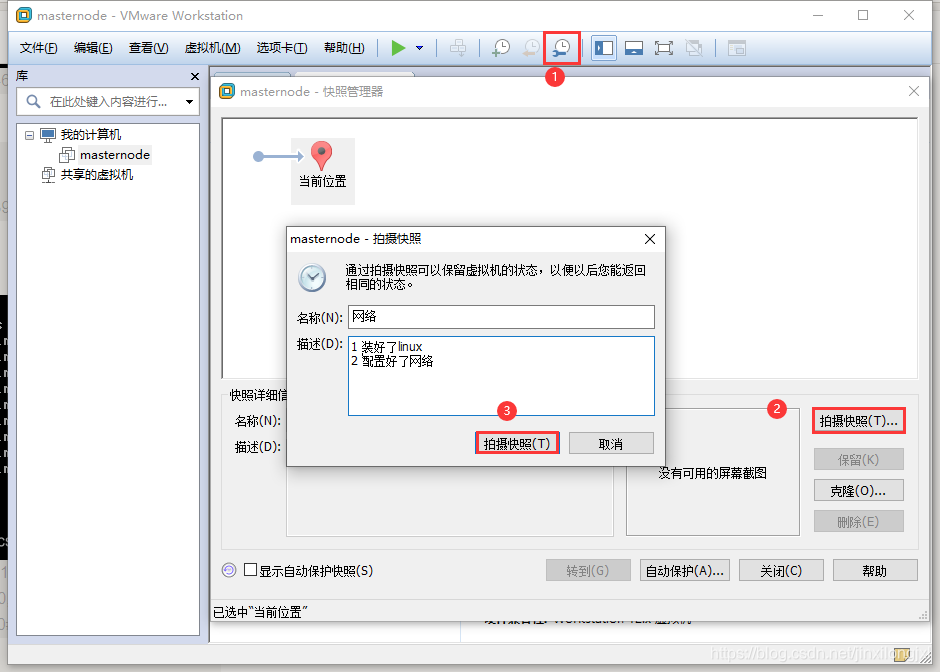Close the 库 library panel
The height and width of the screenshot is (672, 940).
pyautogui.click(x=194, y=77)
